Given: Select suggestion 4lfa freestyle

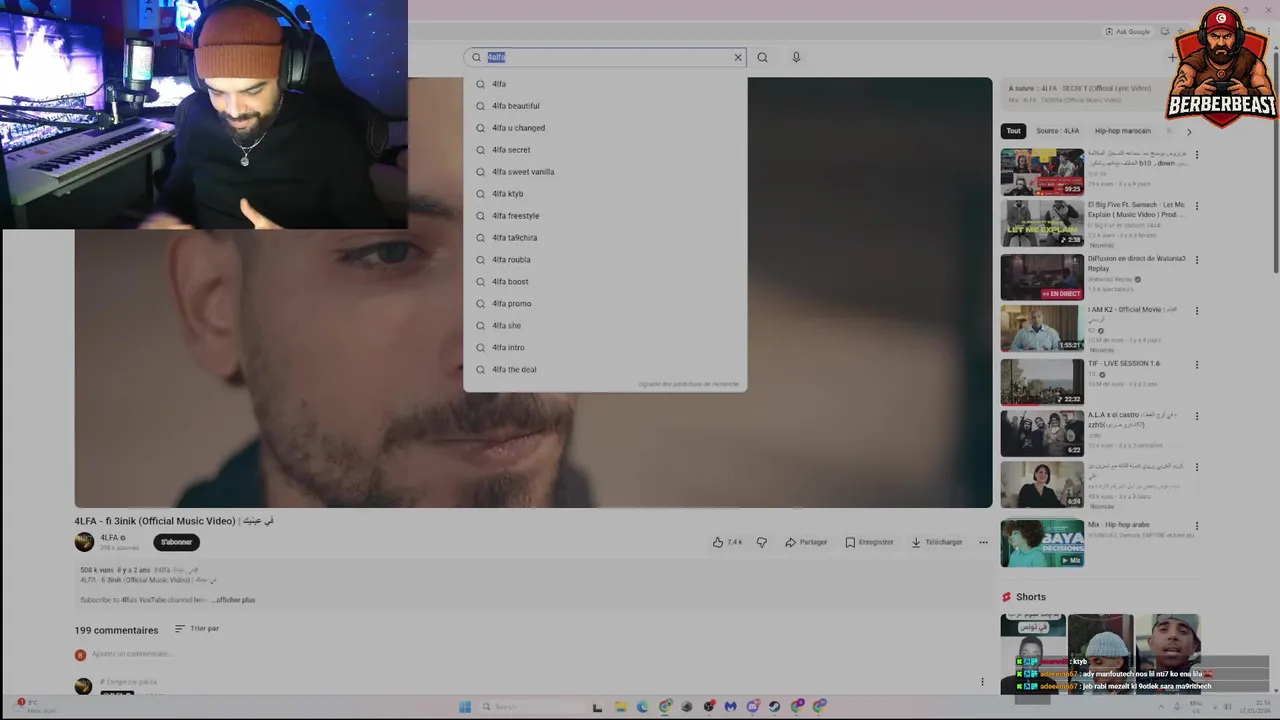Looking at the screenshot, I should (605, 216).
